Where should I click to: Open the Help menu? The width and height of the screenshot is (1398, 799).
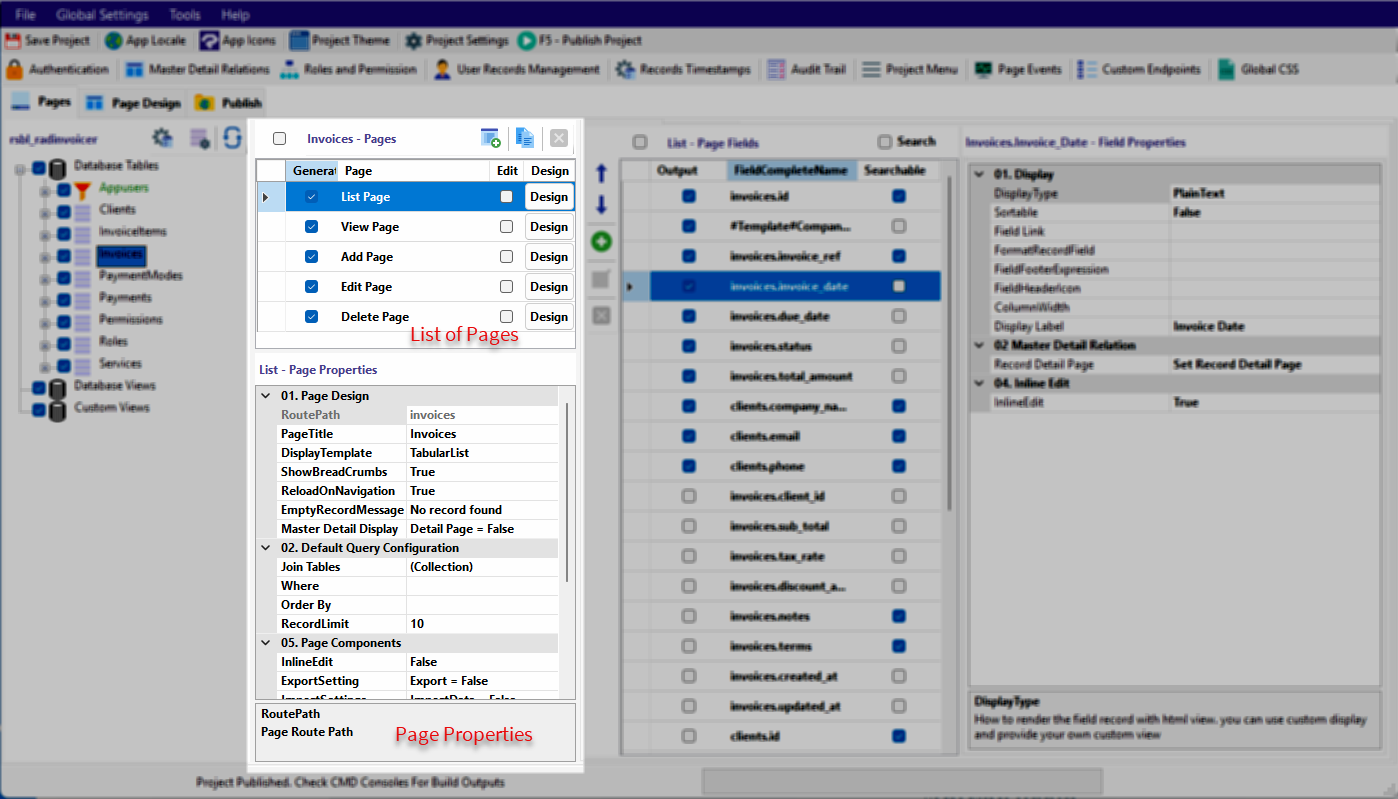pyautogui.click(x=235, y=15)
